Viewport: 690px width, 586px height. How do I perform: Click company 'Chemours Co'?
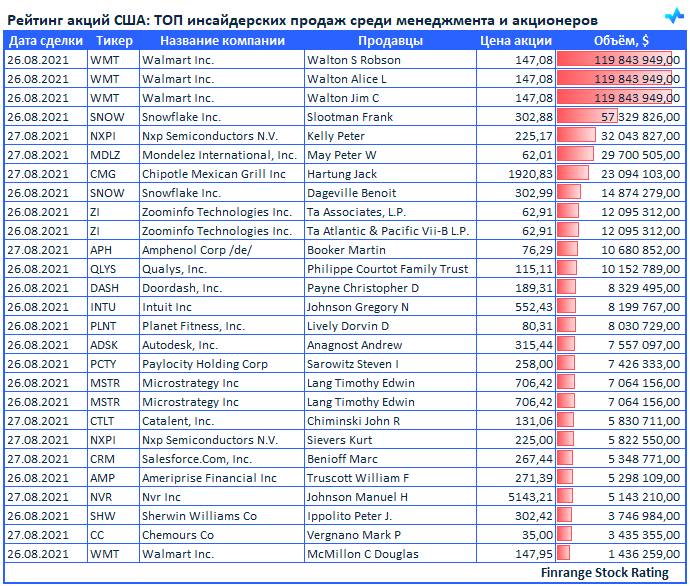(x=178, y=535)
